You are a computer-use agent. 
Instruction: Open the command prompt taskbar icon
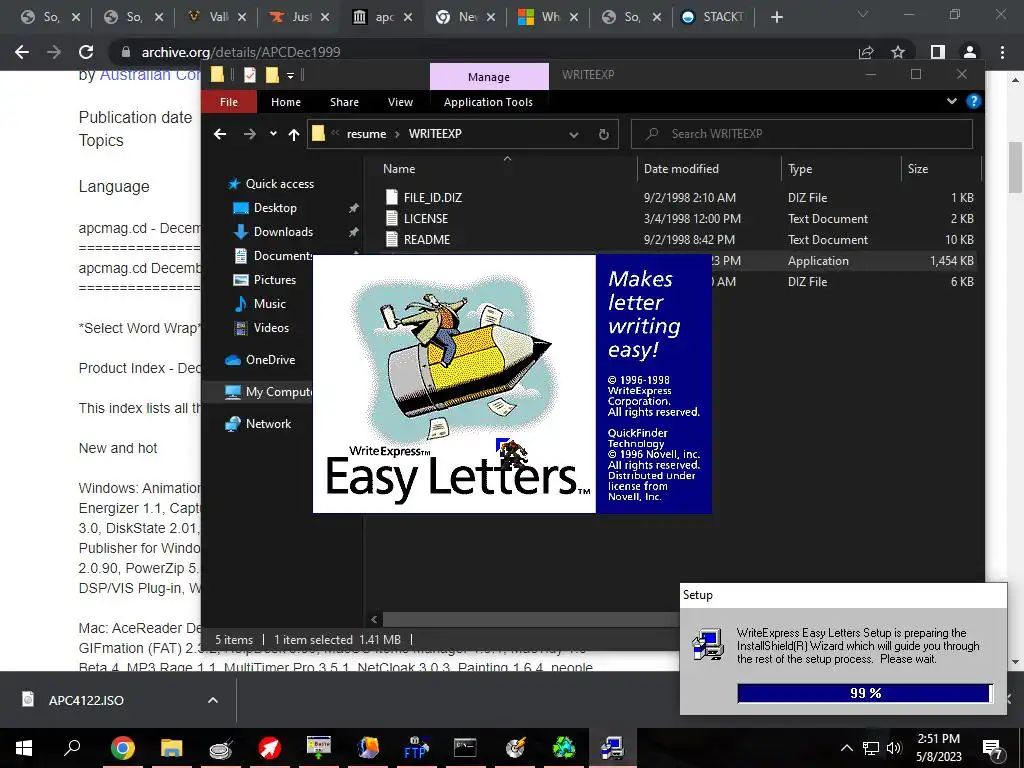[x=465, y=748]
